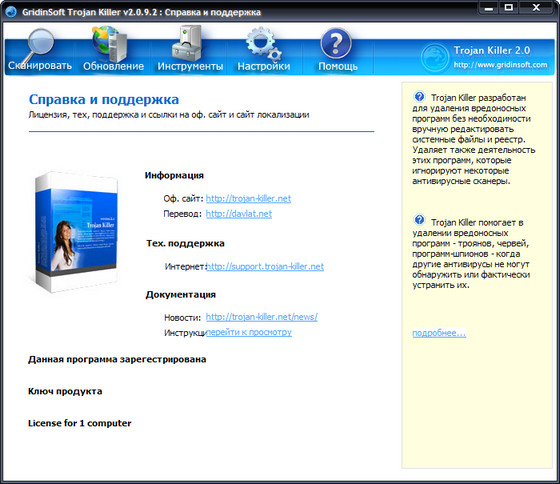Click the Ключ продукта label
This screenshot has height=484, width=560.
point(65,391)
